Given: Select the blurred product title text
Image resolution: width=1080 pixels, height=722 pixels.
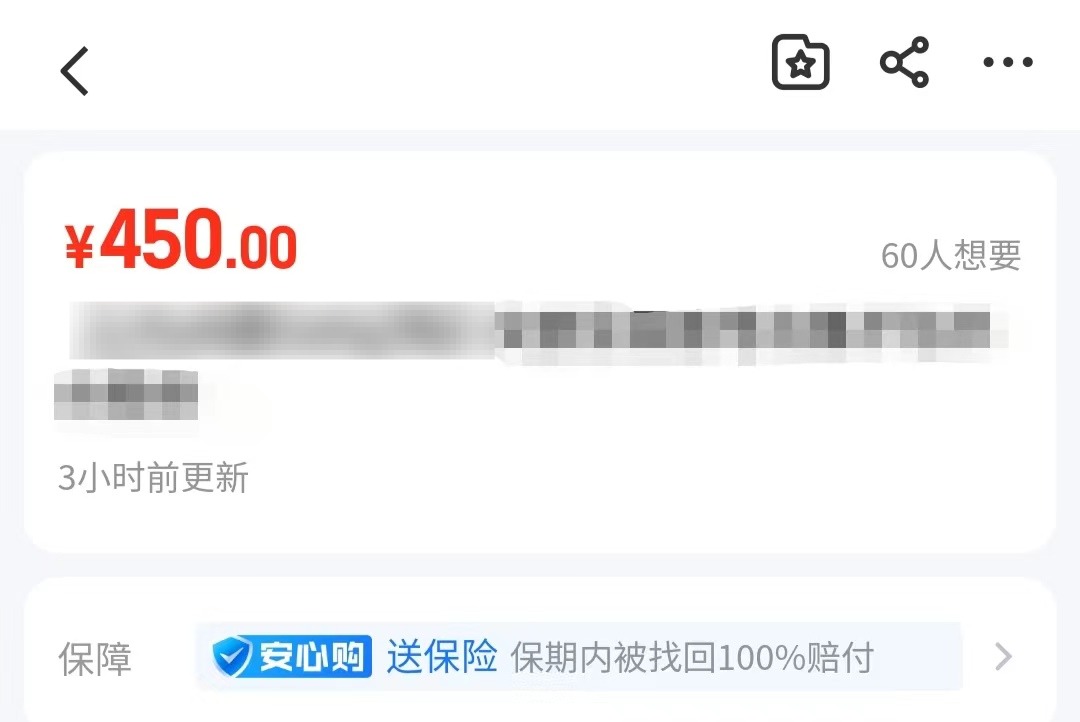Looking at the screenshot, I should [x=282, y=329].
